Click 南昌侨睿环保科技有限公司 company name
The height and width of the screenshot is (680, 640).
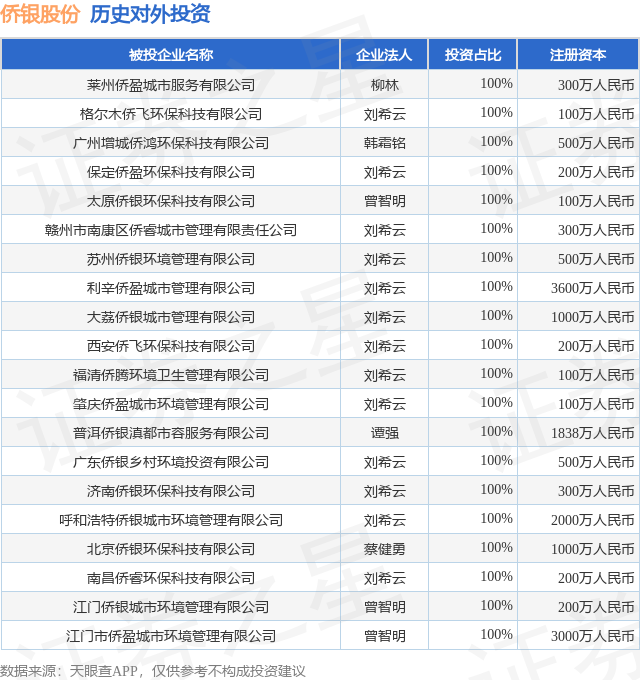pos(171,578)
